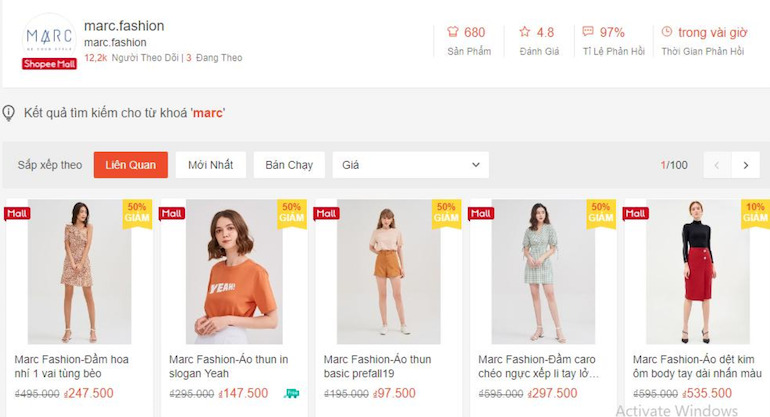
Task: Open the marc.fashion shop name heading
Action: tap(124, 26)
